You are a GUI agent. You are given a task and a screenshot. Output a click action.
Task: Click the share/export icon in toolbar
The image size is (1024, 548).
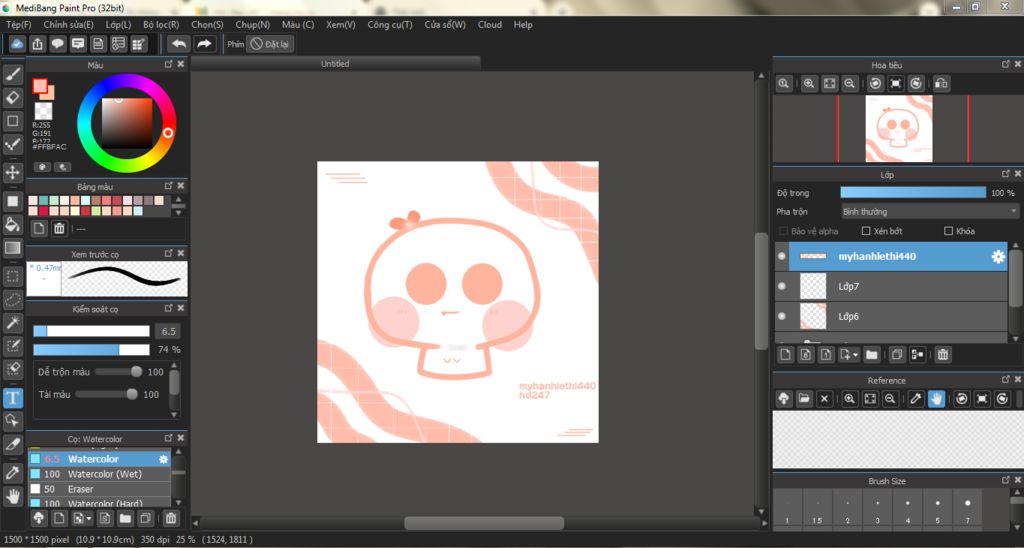pos(38,44)
